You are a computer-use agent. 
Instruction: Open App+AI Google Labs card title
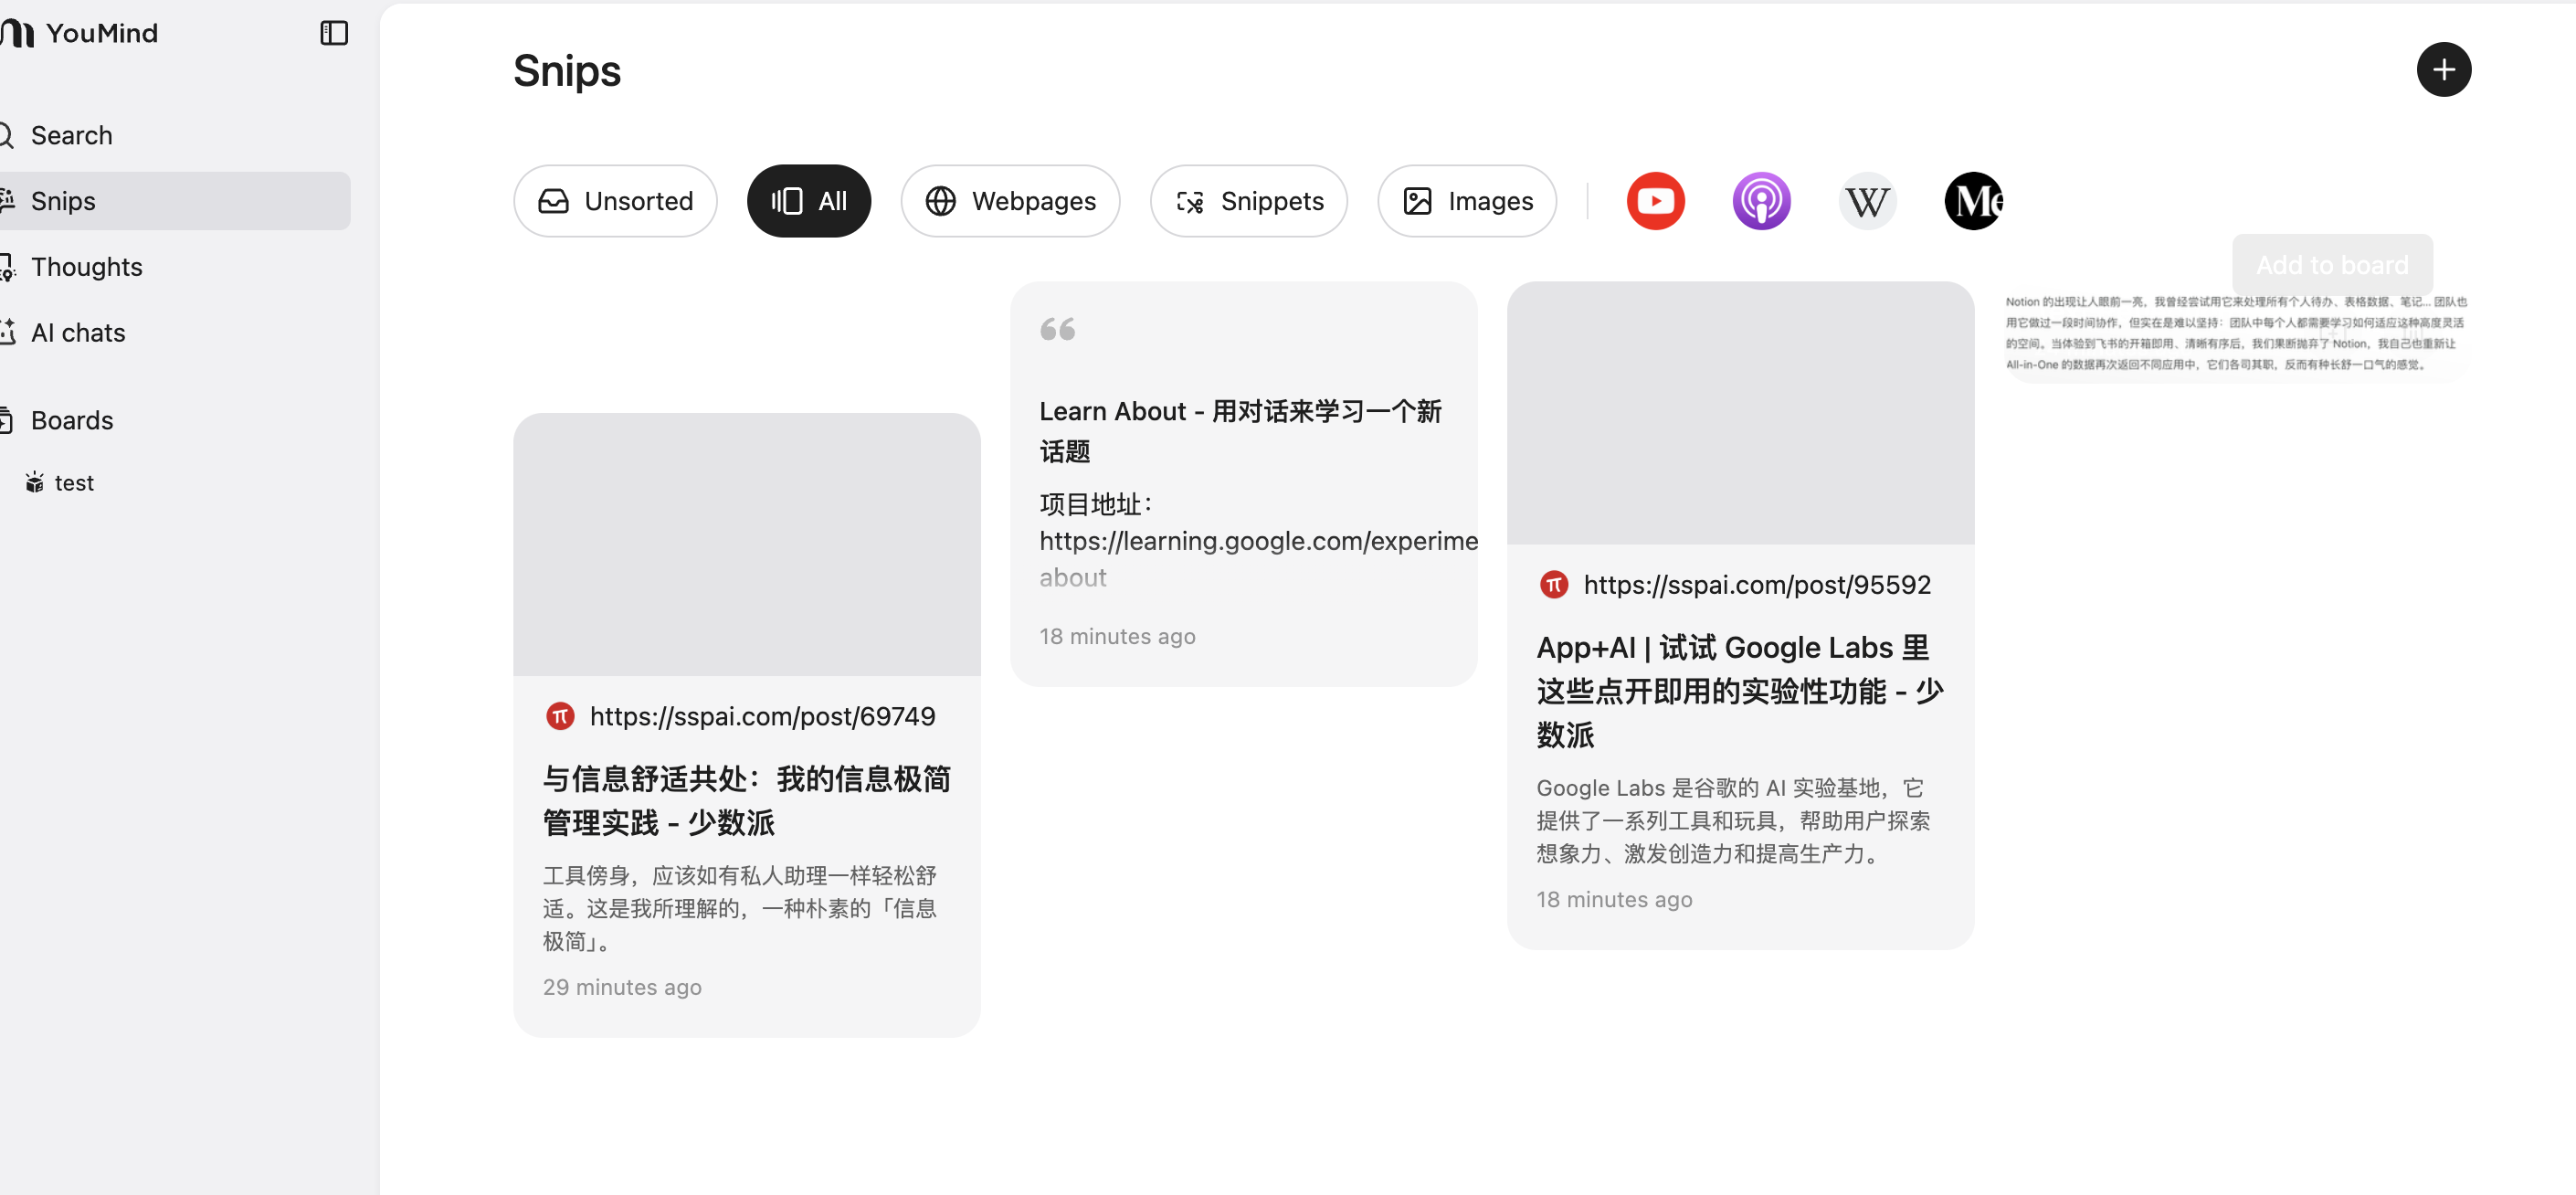coord(1740,691)
